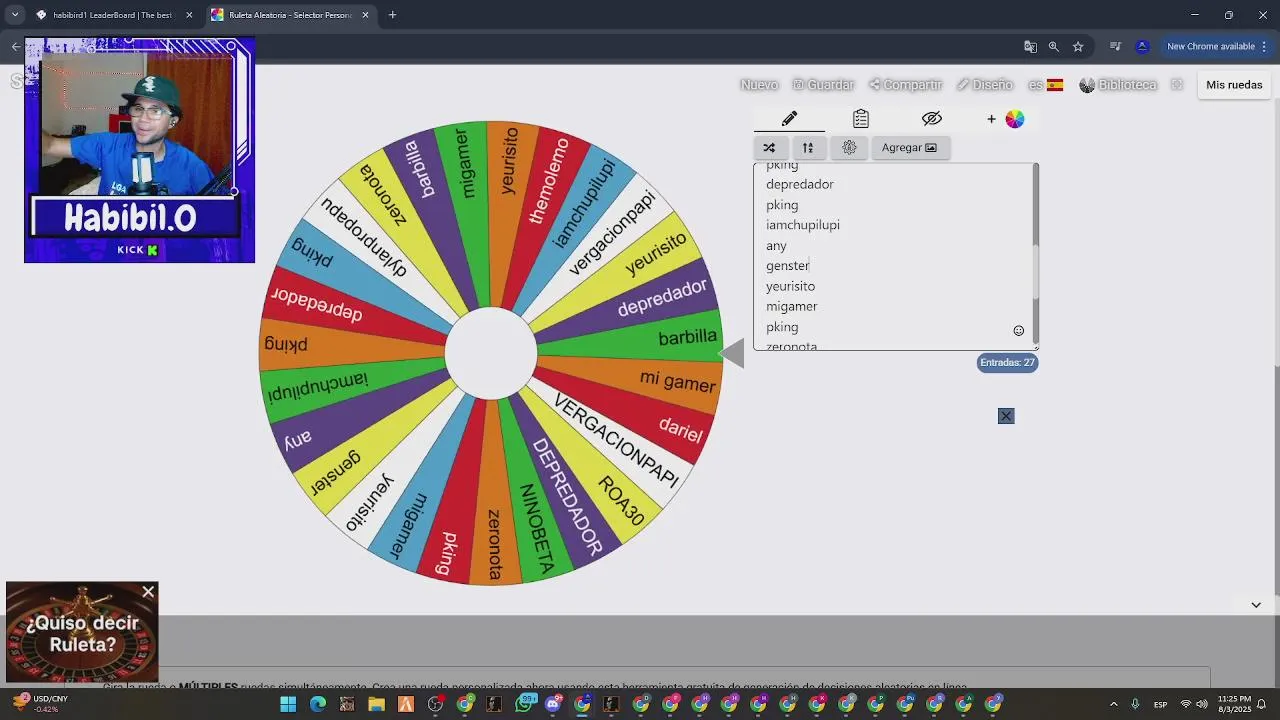Sort the entries alphabetically
1280x720 pixels.
tap(808, 147)
